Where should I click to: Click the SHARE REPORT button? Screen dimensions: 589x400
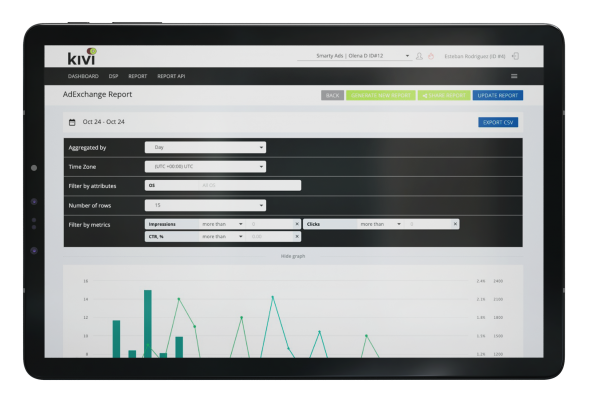tap(444, 95)
